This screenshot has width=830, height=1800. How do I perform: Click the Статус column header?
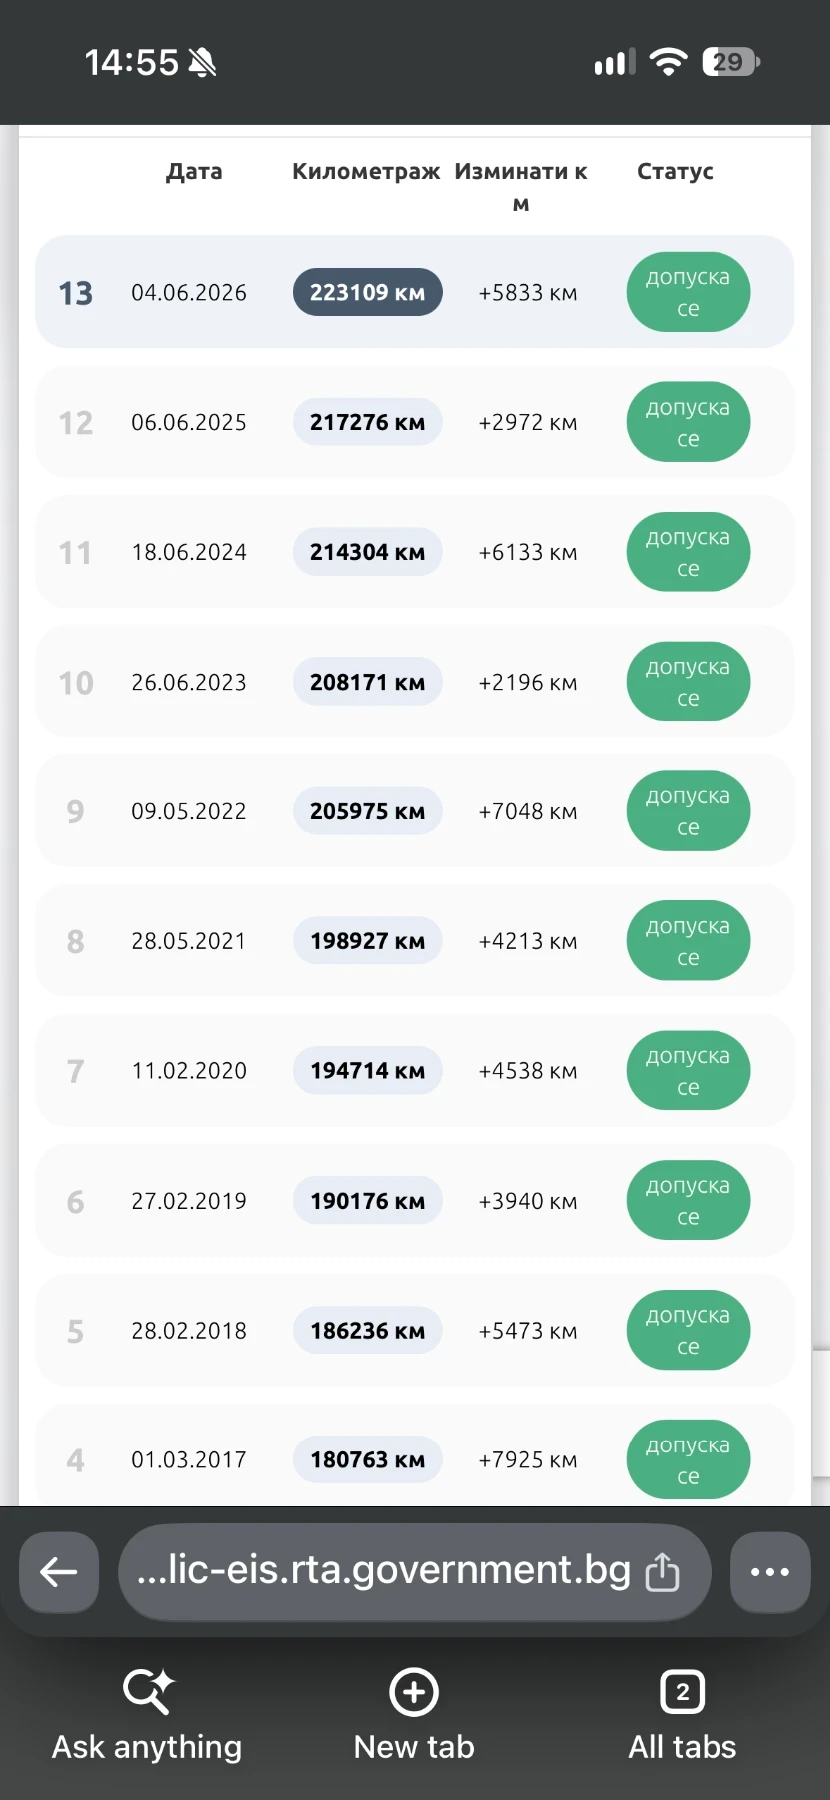click(x=675, y=171)
